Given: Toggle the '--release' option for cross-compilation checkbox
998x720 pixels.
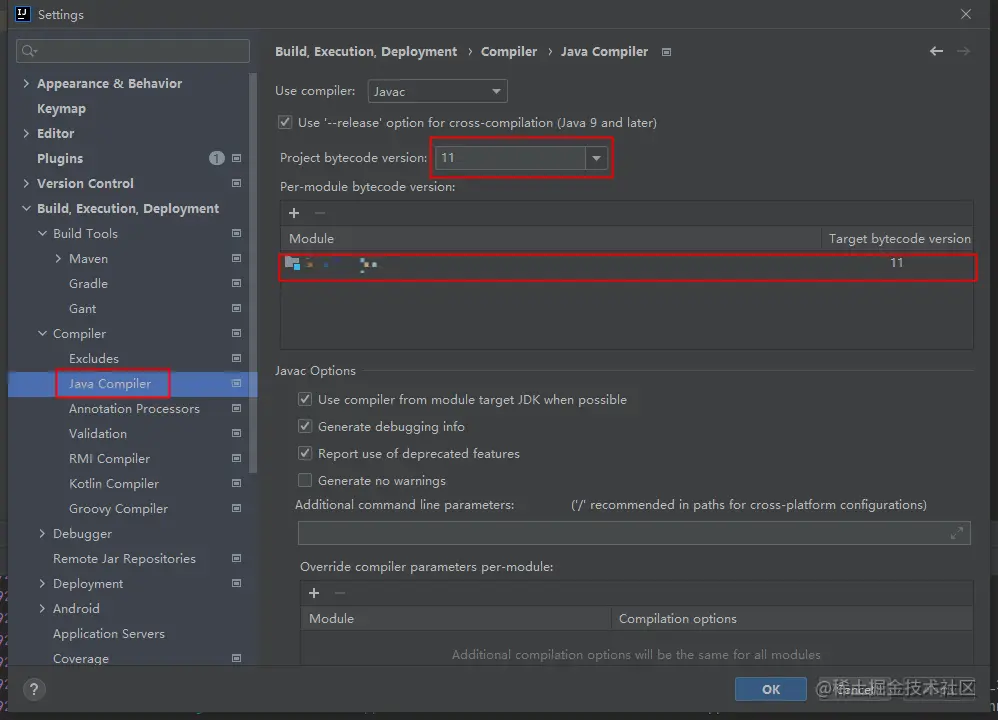Looking at the screenshot, I should point(285,122).
